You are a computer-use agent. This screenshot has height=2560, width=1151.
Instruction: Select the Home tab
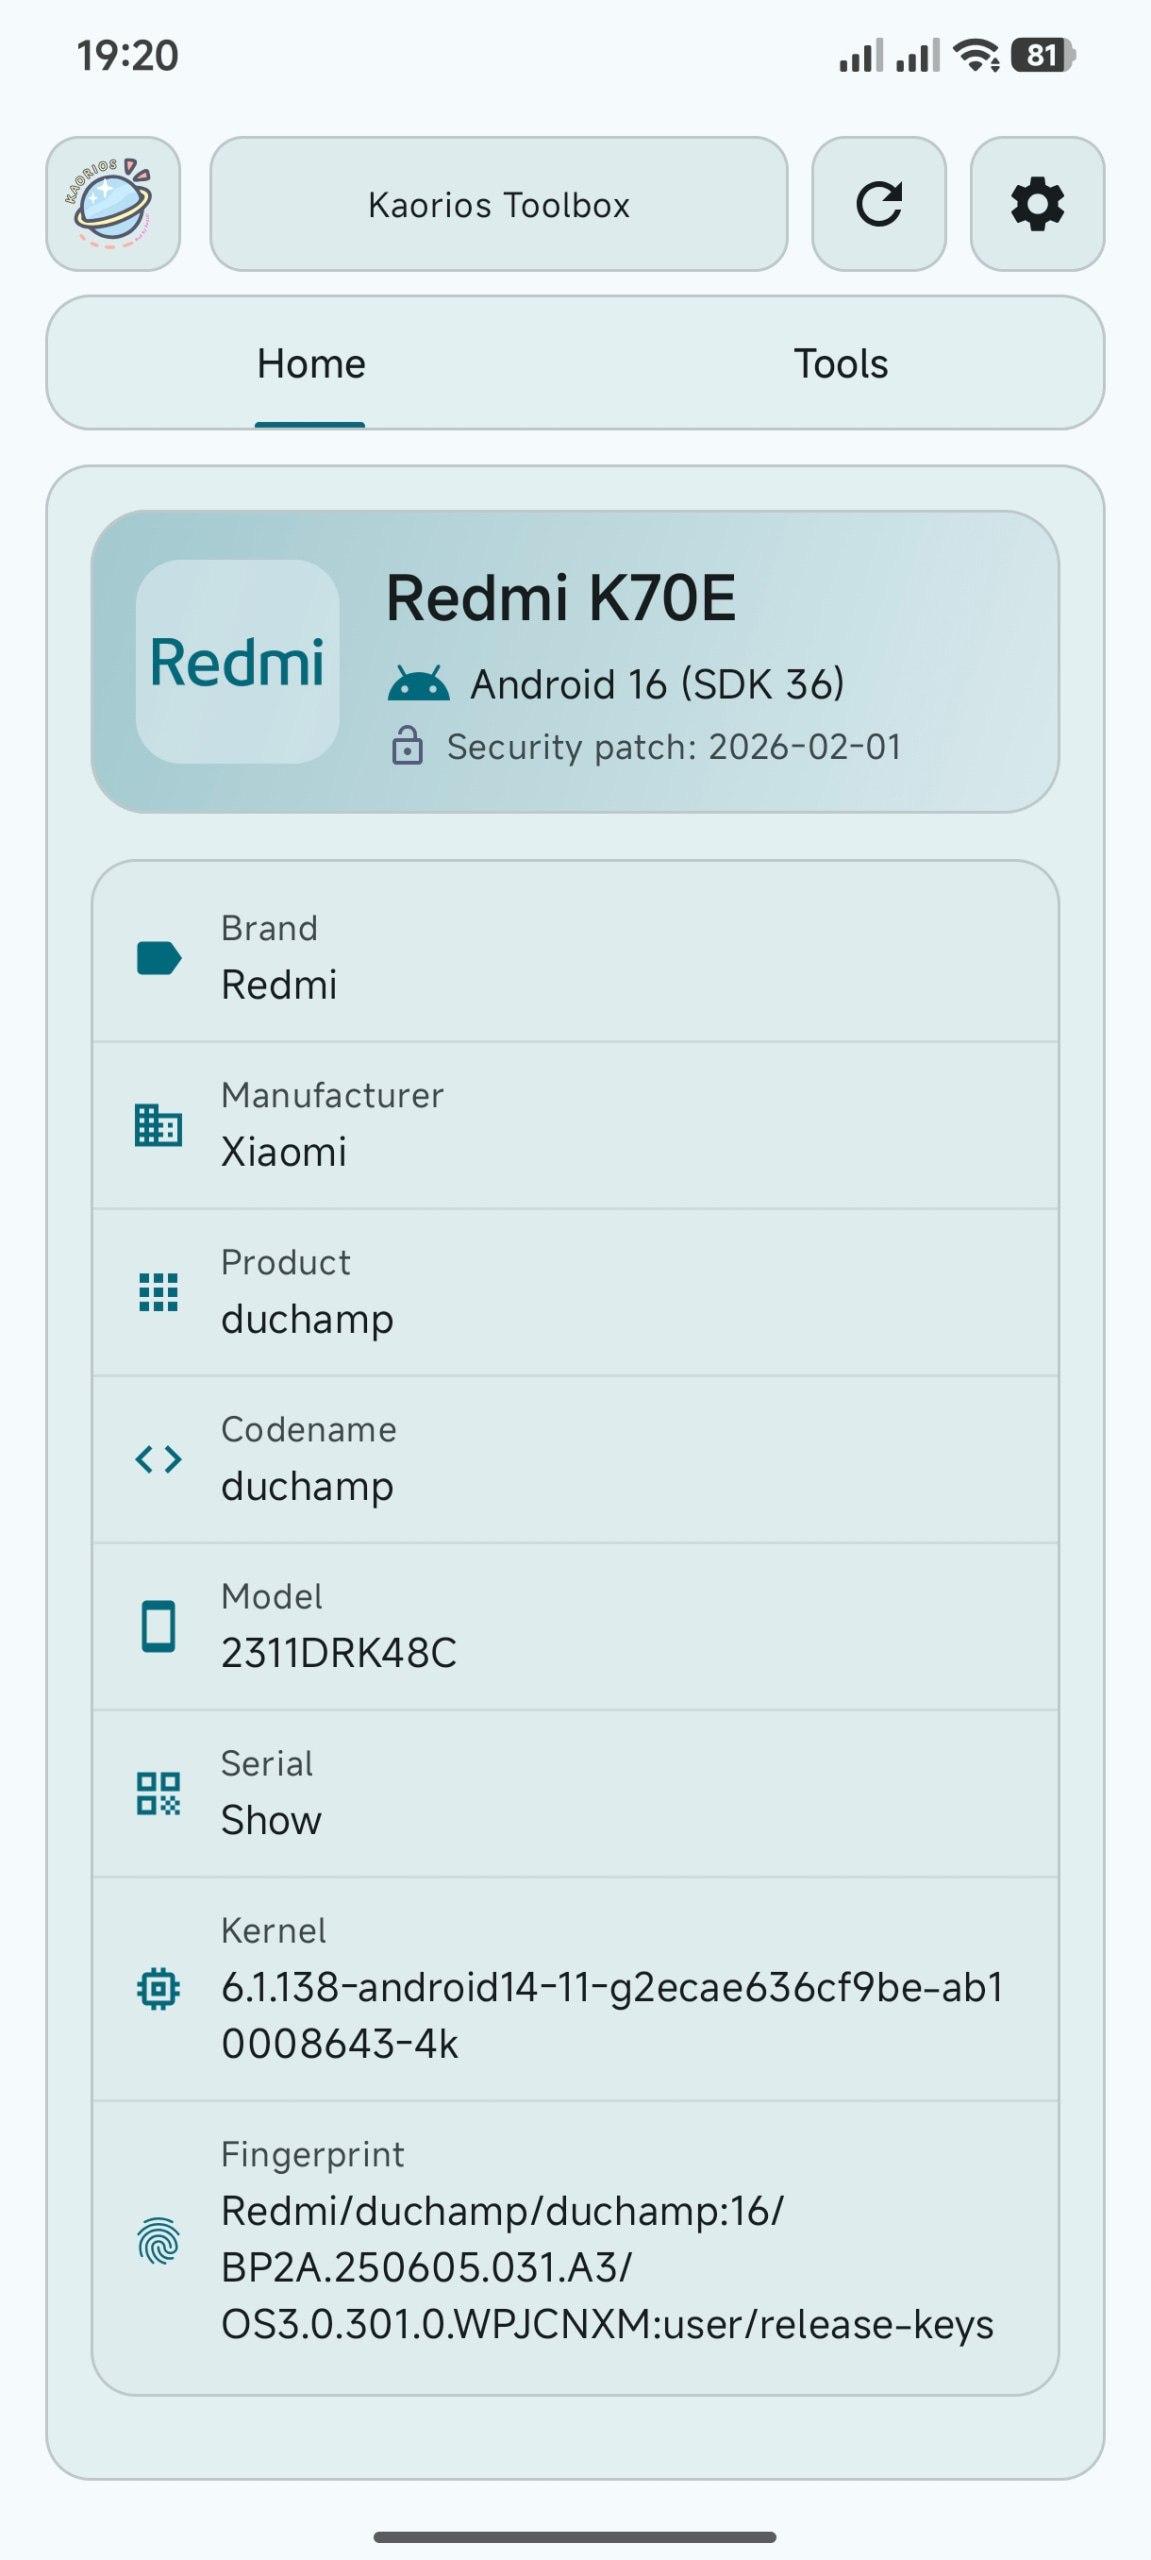point(311,364)
